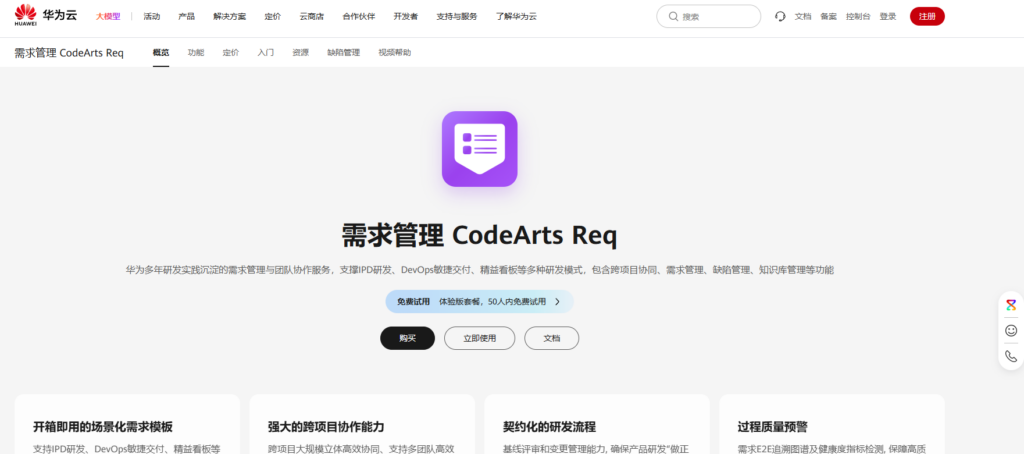Select the 视频帮助 tab

[x=394, y=52]
